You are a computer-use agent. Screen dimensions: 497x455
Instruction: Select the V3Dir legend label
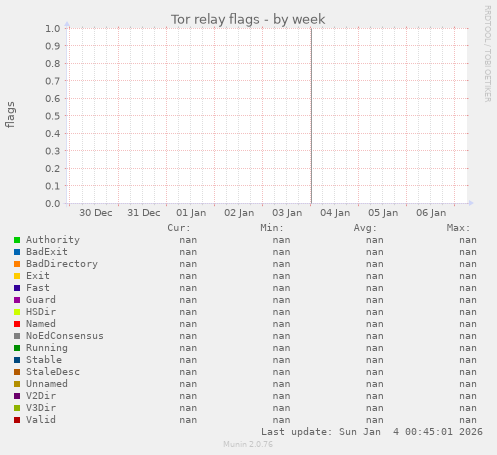(41, 408)
